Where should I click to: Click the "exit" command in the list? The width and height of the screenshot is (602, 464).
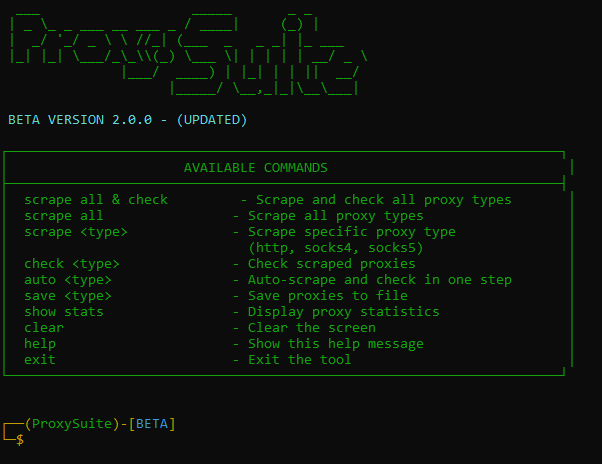pos(40,360)
